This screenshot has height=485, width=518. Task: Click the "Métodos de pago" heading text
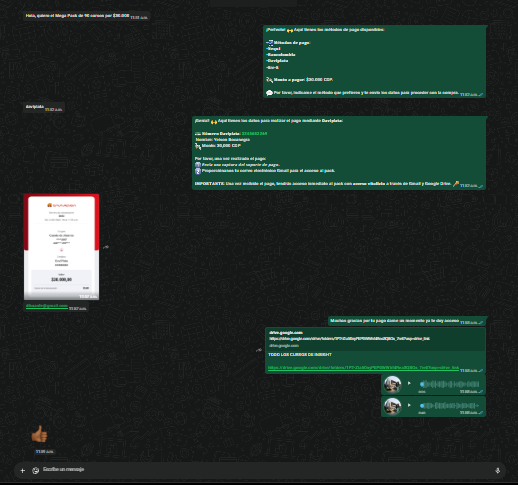[292, 43]
